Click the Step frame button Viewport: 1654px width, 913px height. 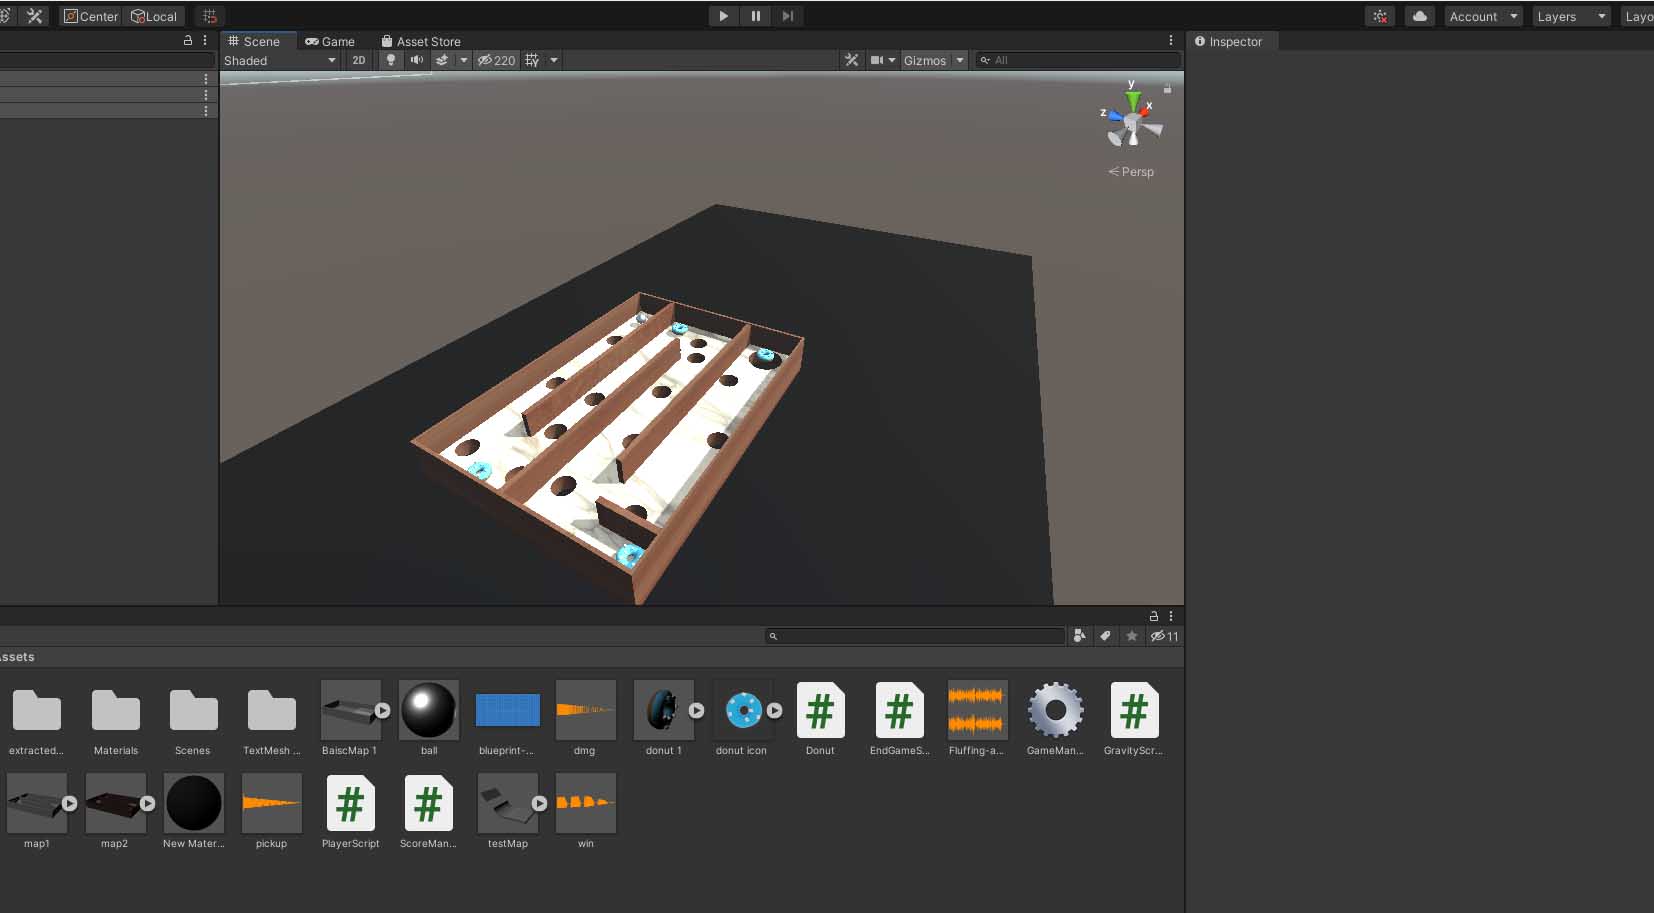(x=788, y=16)
